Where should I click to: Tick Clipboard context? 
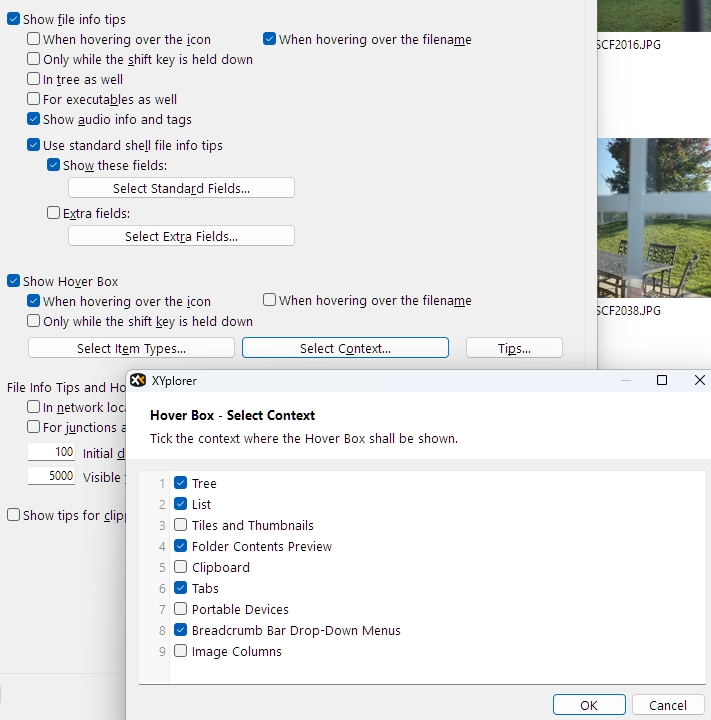tap(181, 567)
